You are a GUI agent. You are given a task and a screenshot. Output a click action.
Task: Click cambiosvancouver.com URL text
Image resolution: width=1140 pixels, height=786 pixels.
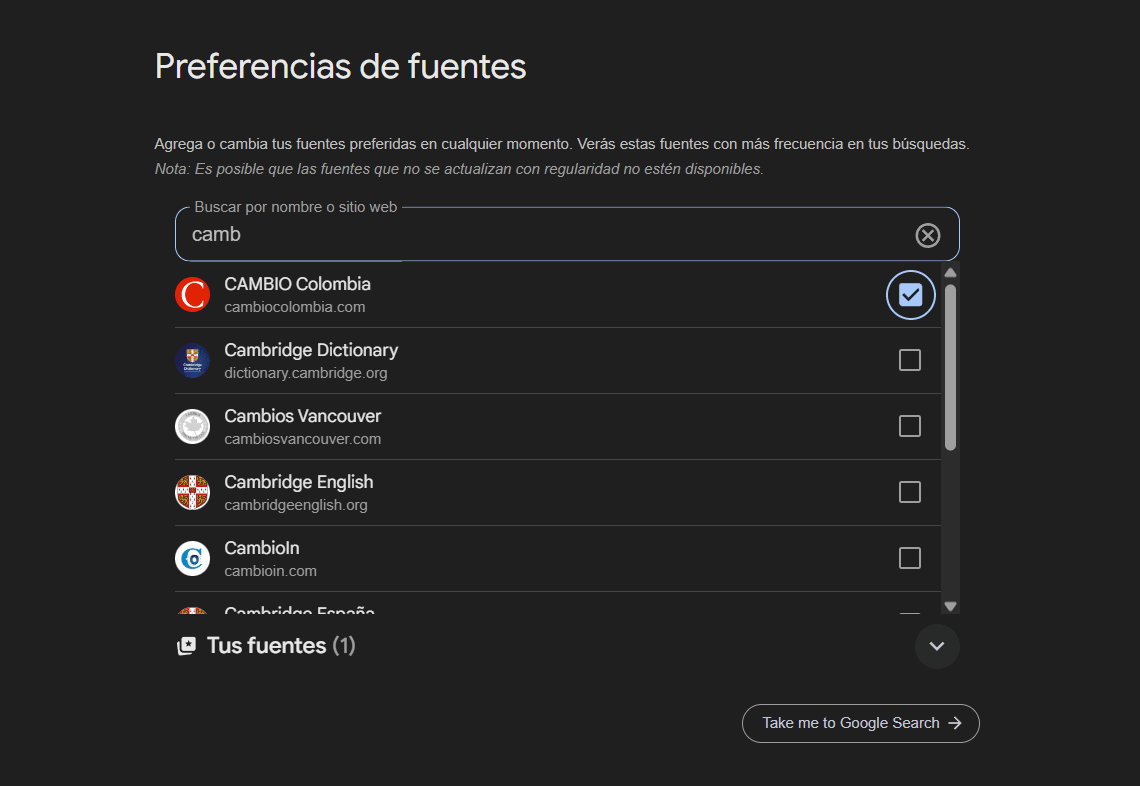[x=302, y=439]
